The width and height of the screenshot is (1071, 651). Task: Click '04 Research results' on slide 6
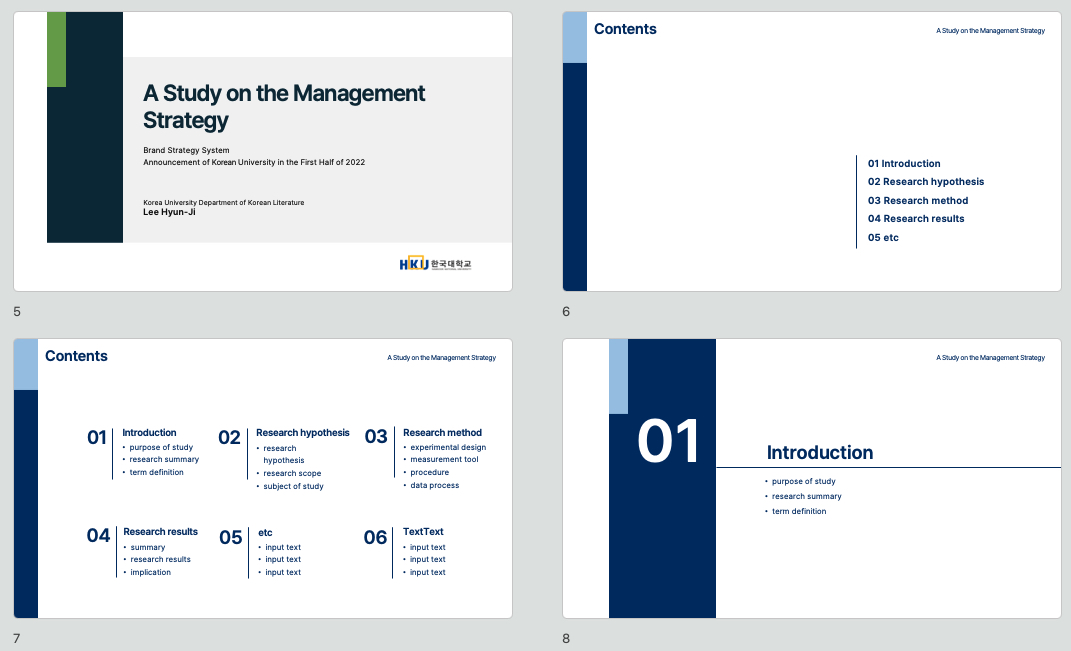(916, 219)
